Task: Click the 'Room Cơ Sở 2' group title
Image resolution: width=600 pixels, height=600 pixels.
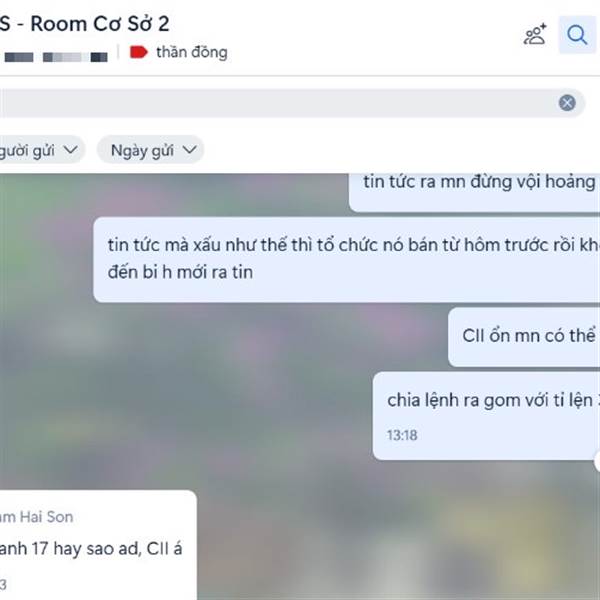Action: point(99,24)
